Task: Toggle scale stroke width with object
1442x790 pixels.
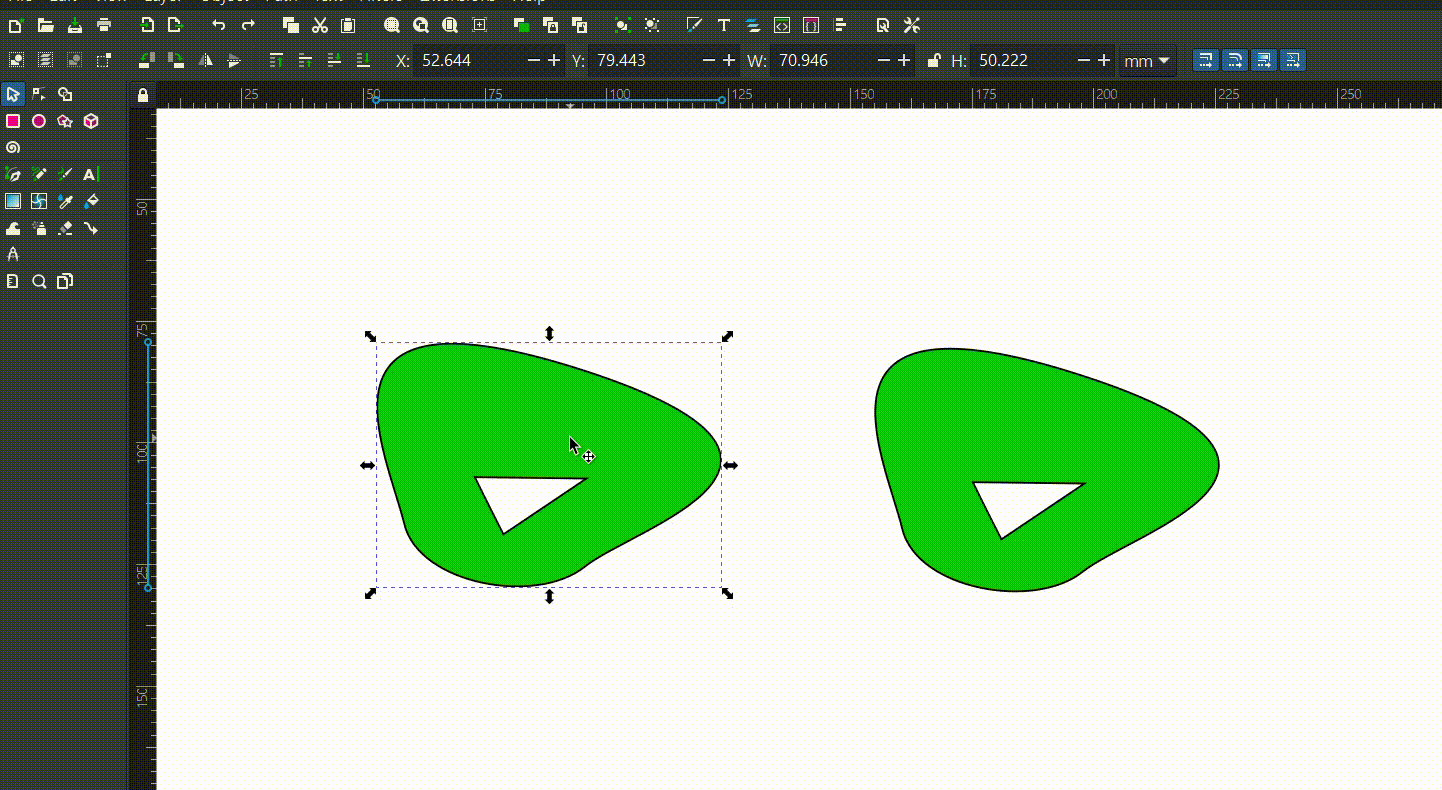Action: pyautogui.click(x=1206, y=61)
